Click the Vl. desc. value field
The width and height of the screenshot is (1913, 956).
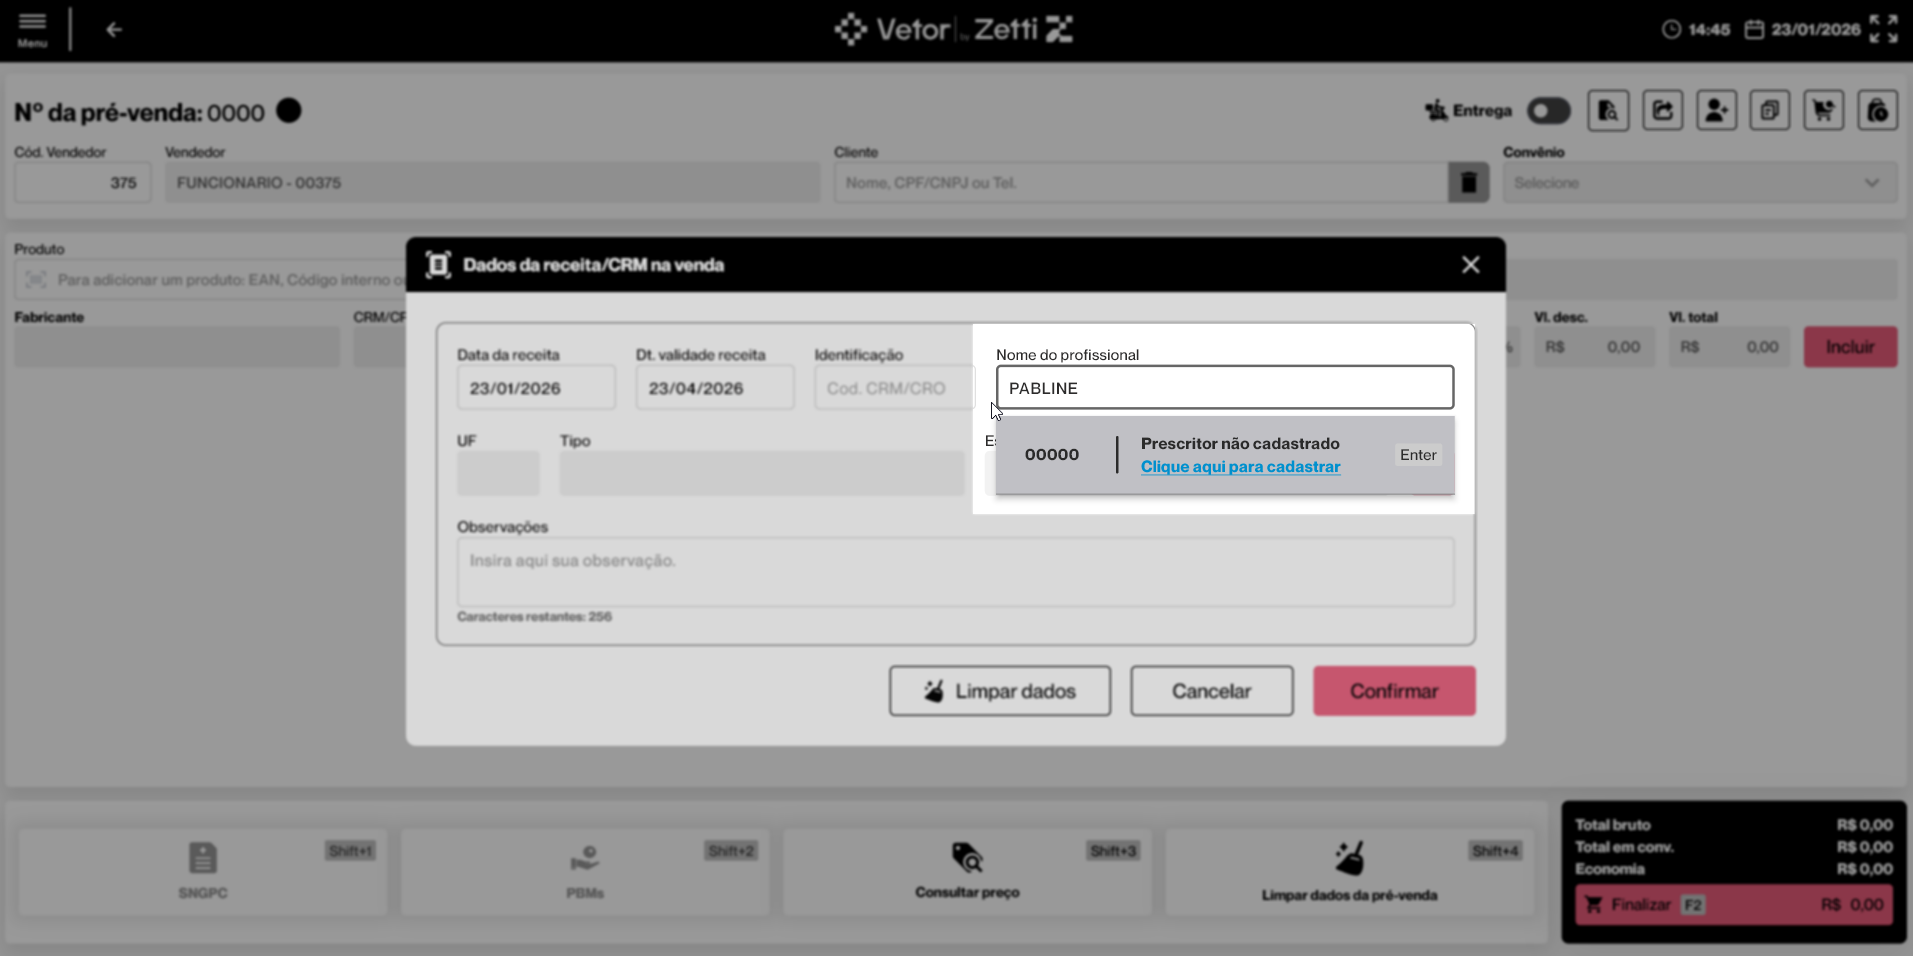point(1594,347)
